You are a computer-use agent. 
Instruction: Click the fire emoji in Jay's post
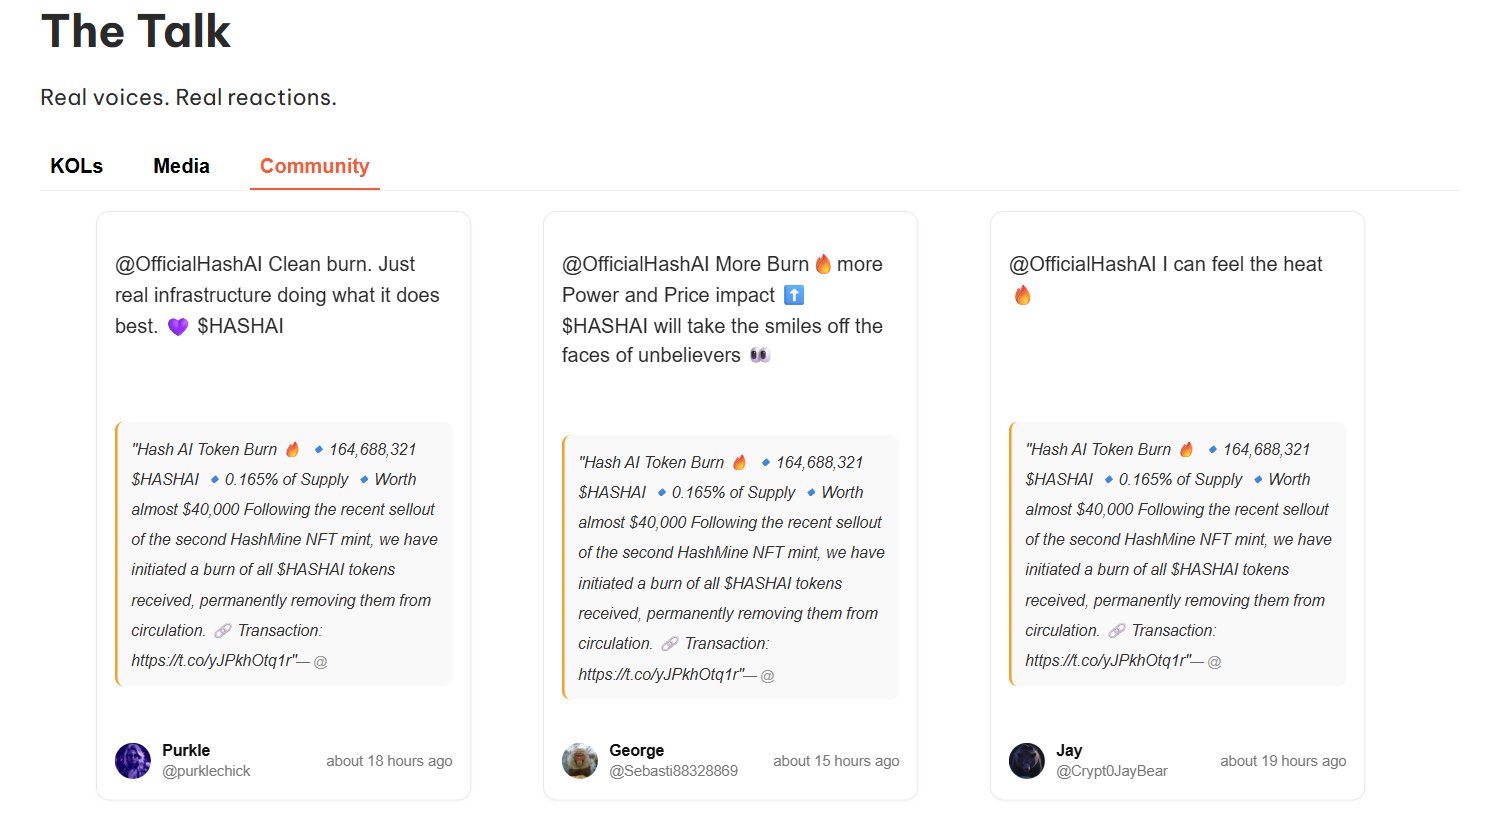coord(1022,295)
